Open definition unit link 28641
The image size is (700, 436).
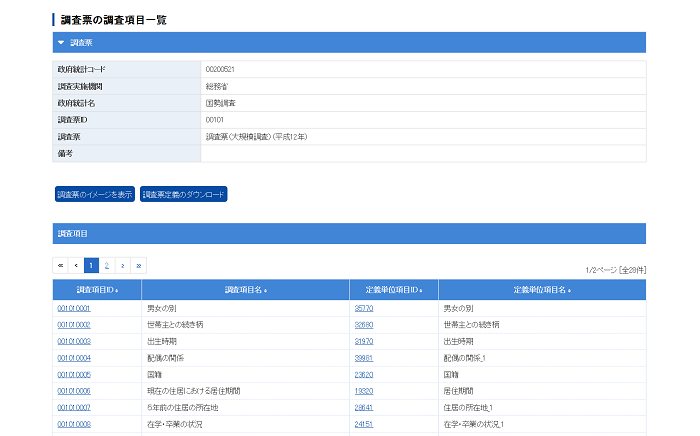(364, 407)
